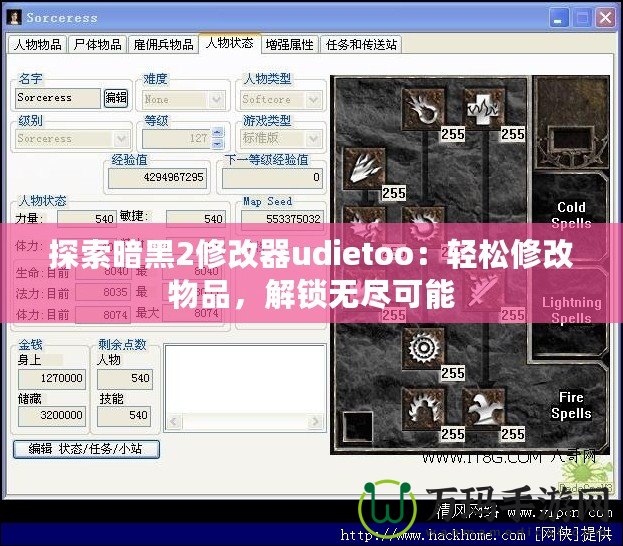Open the 级别 dropdown showing Sorceress
Image resolution: width=623 pixels, height=546 pixels.
72,139
